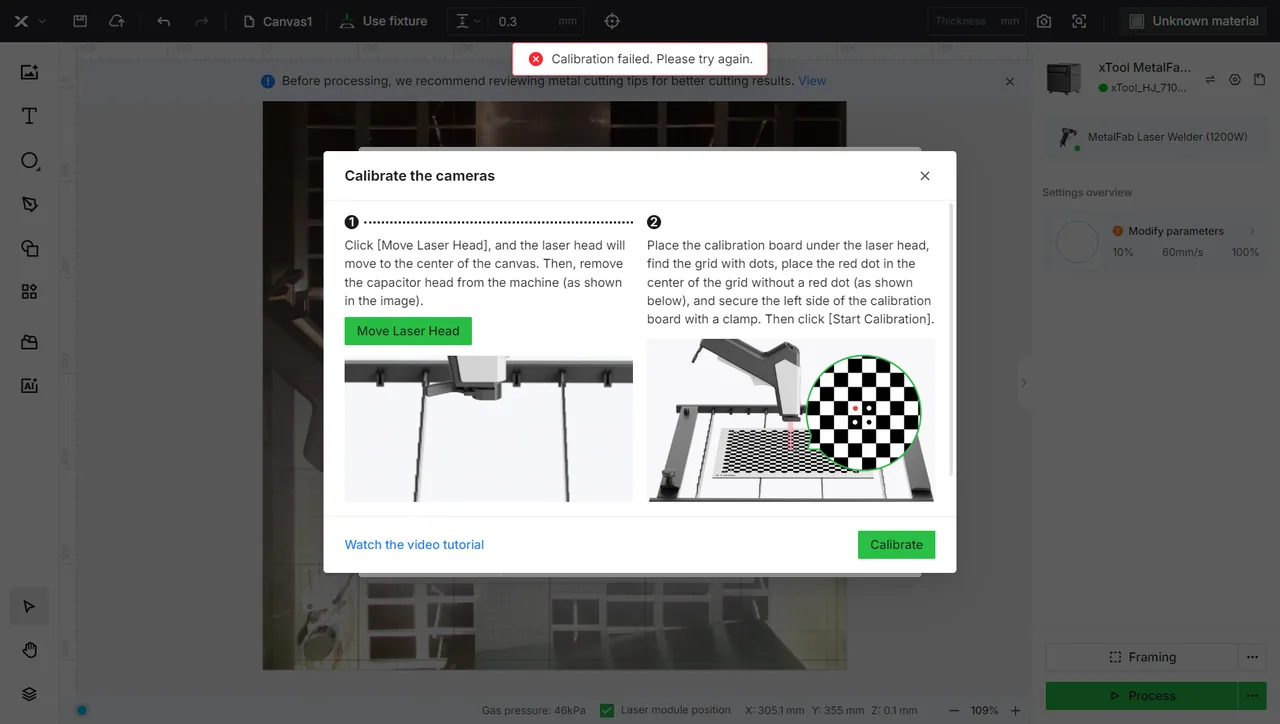Click the Undo arrow in toolbar
The height and width of the screenshot is (724, 1280).
pos(164,21)
